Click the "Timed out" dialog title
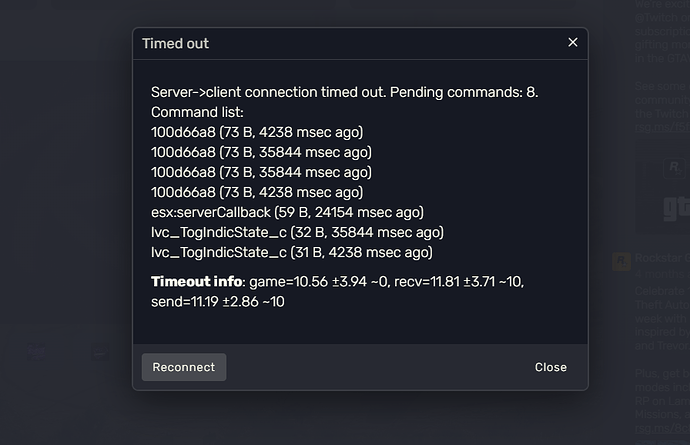 click(x=176, y=44)
